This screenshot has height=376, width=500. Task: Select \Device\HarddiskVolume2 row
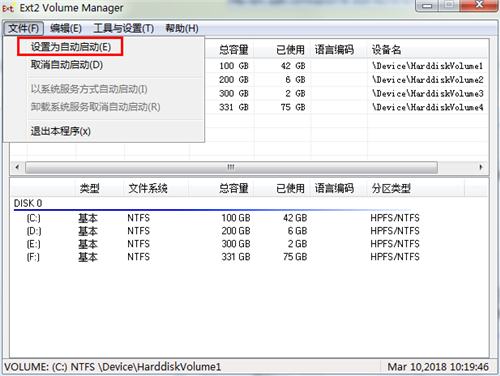pos(428,80)
